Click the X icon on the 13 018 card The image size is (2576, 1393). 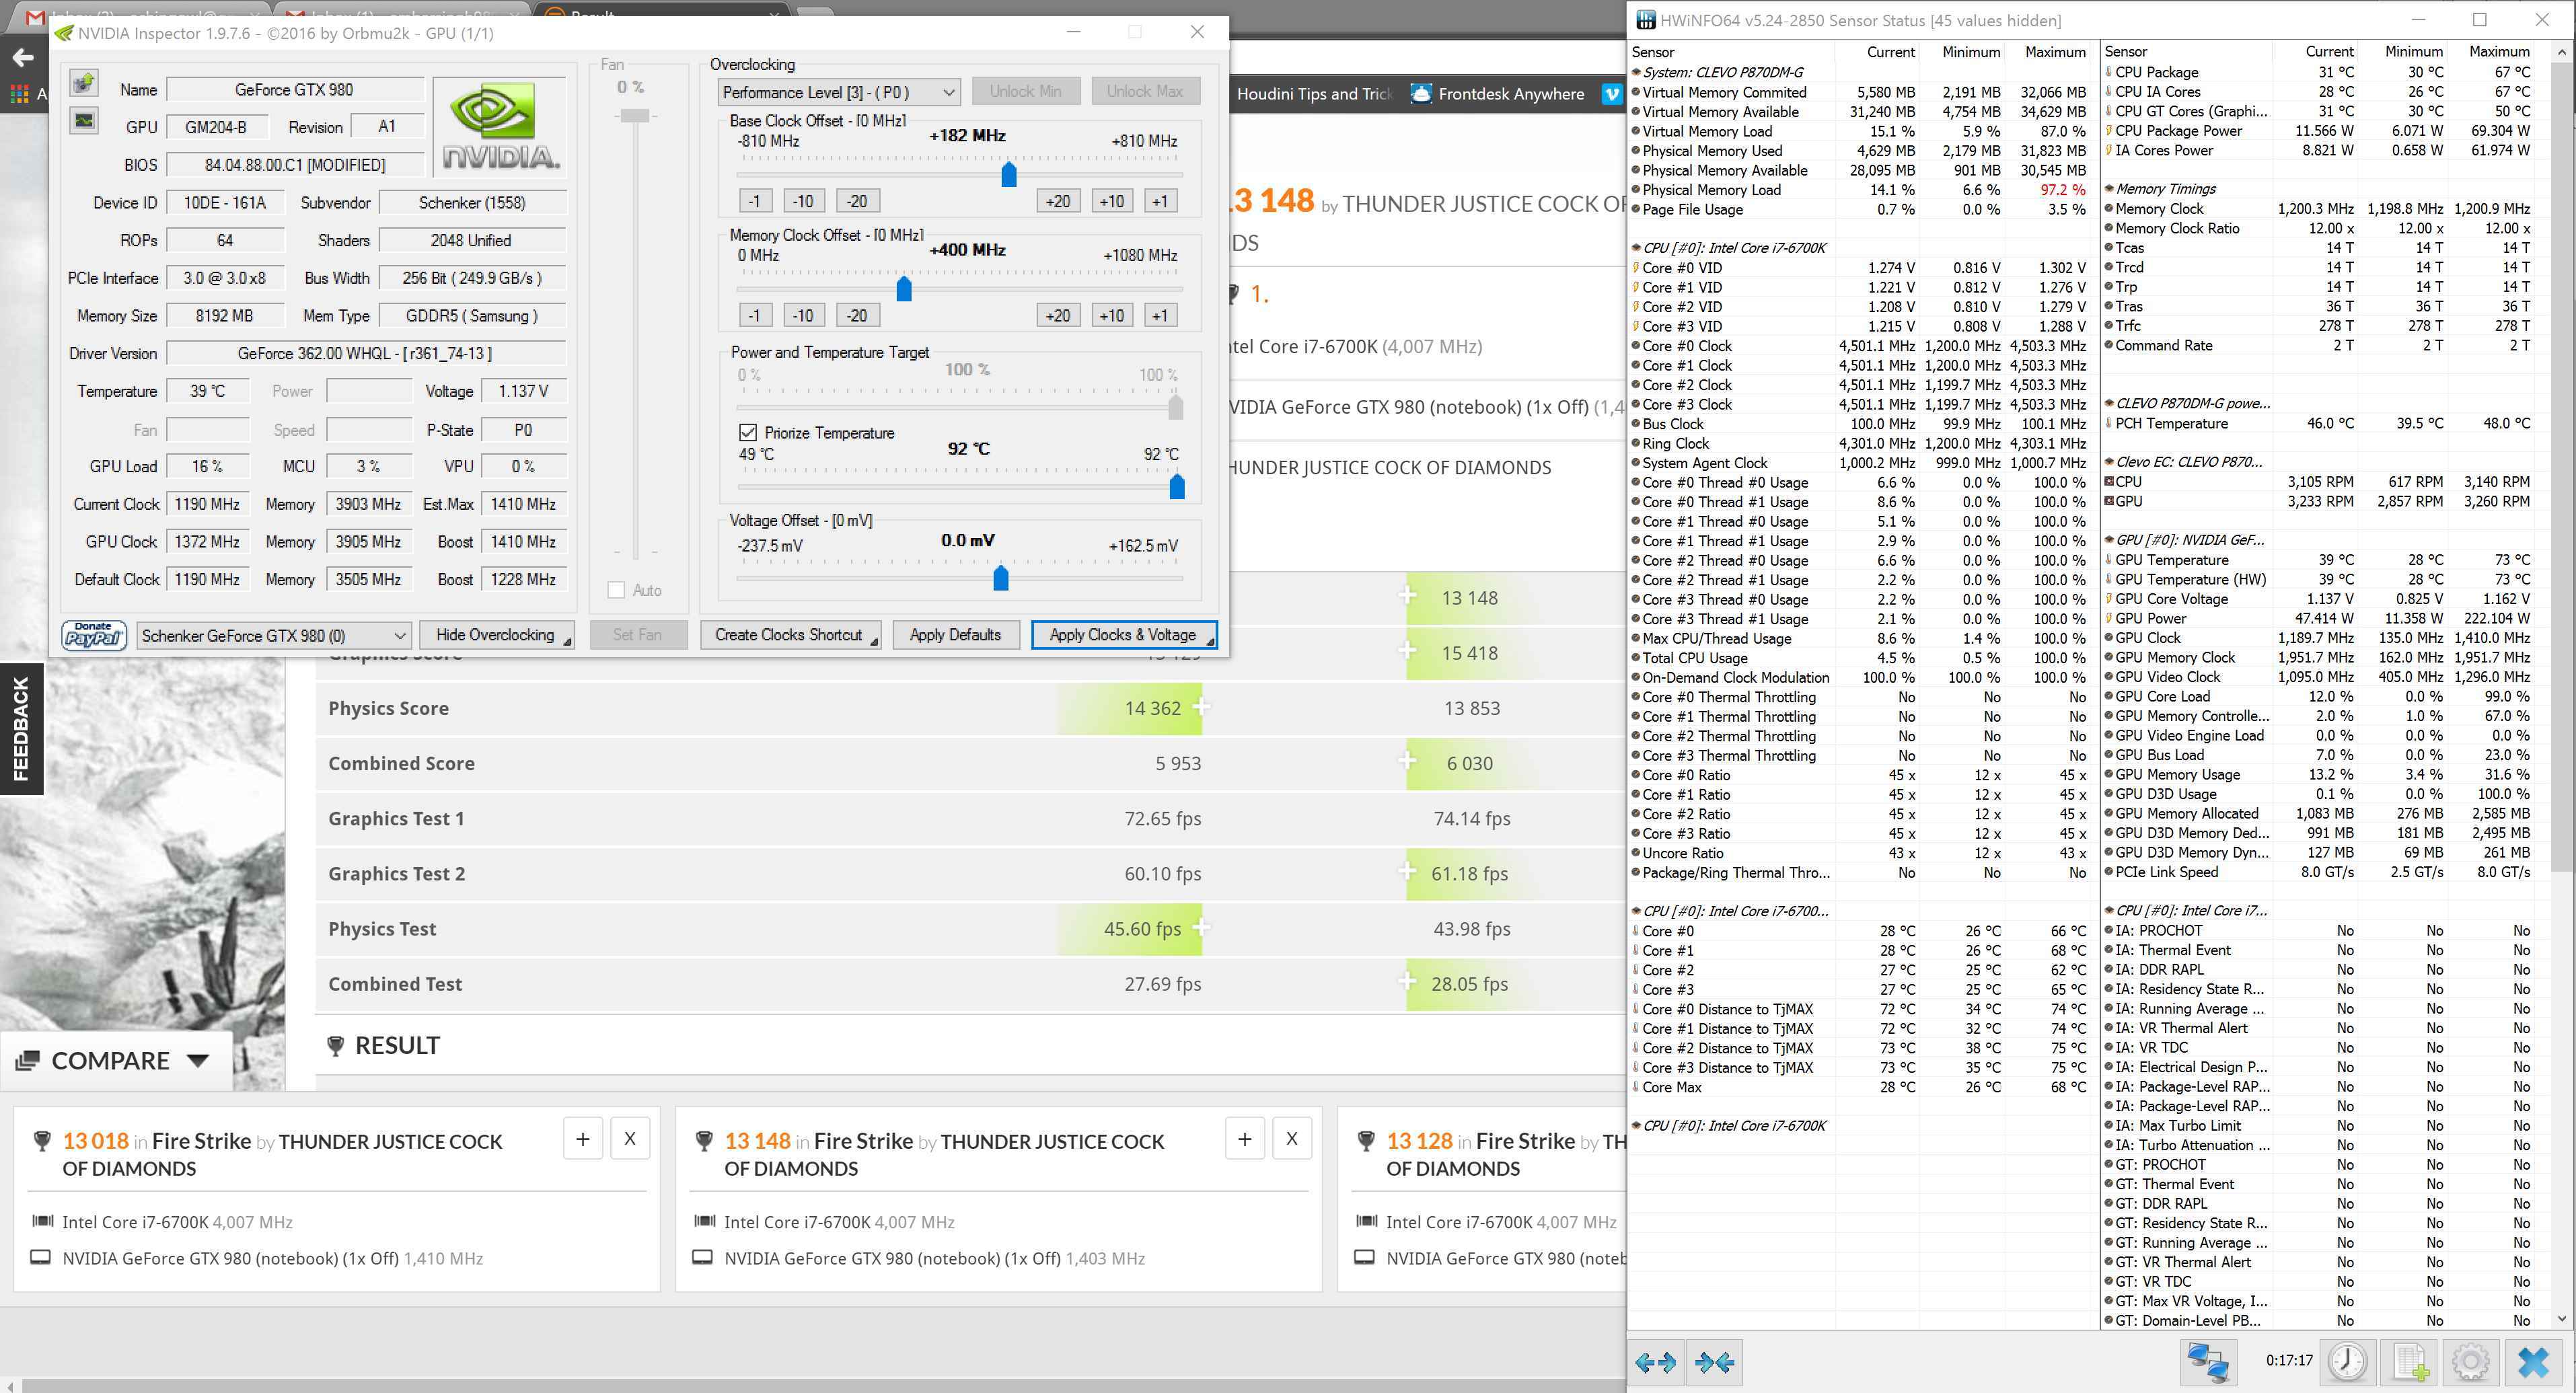(630, 1138)
